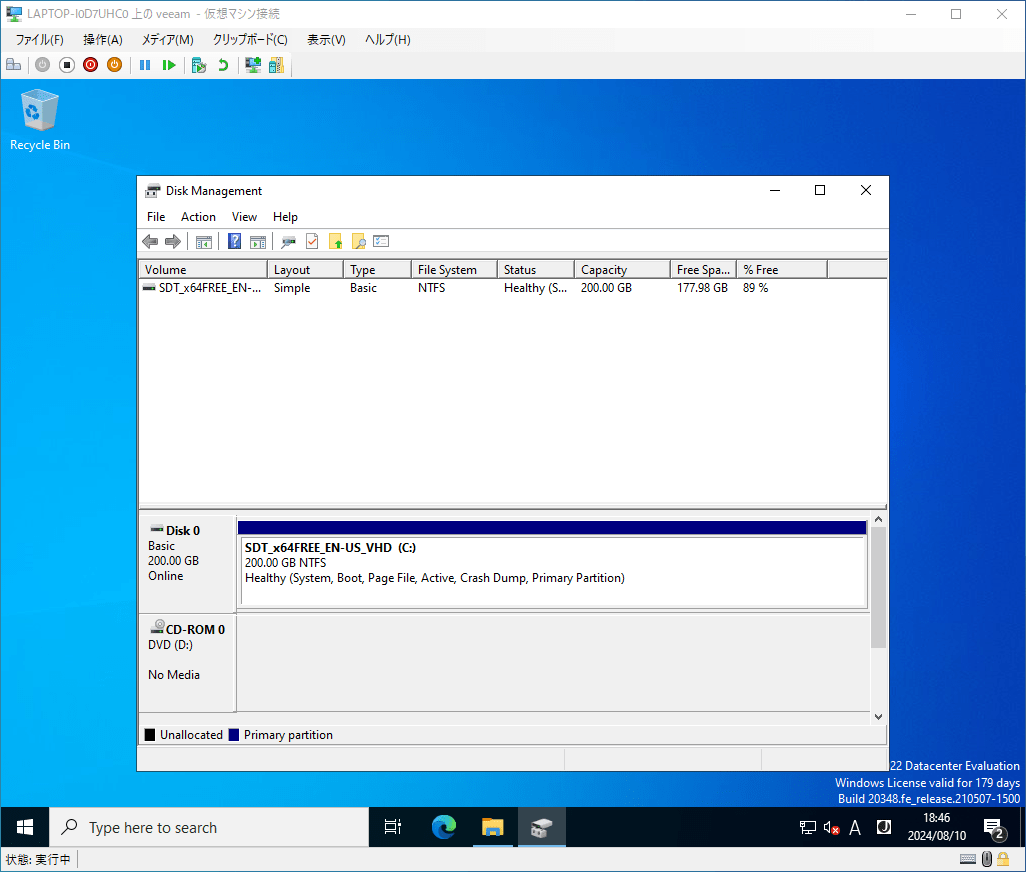The height and width of the screenshot is (872, 1026).
Task: Select the Disk 0 label panel
Action: coord(187,563)
